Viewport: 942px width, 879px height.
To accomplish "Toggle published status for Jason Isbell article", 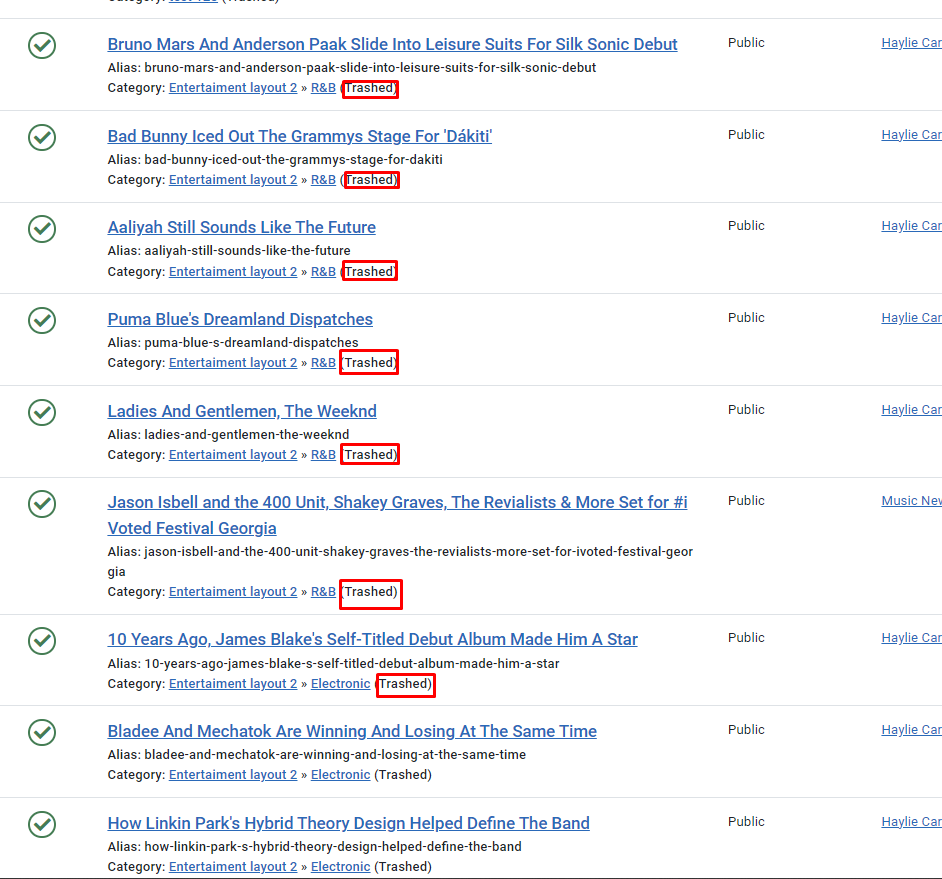I will (42, 503).
